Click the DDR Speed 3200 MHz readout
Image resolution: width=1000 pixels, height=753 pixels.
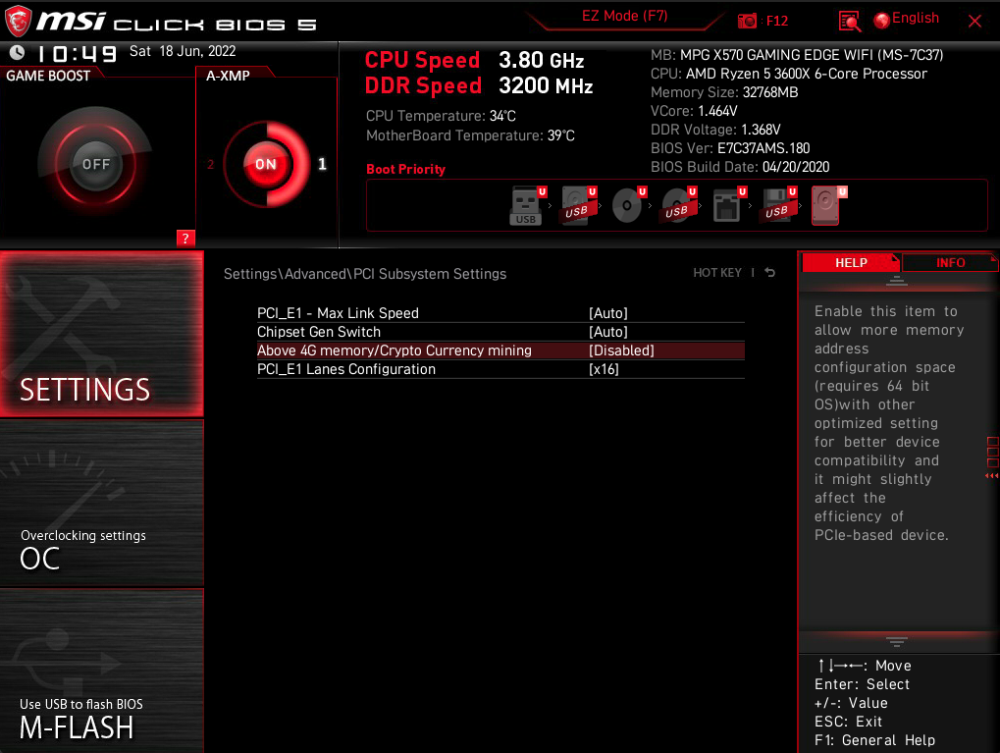[479, 85]
